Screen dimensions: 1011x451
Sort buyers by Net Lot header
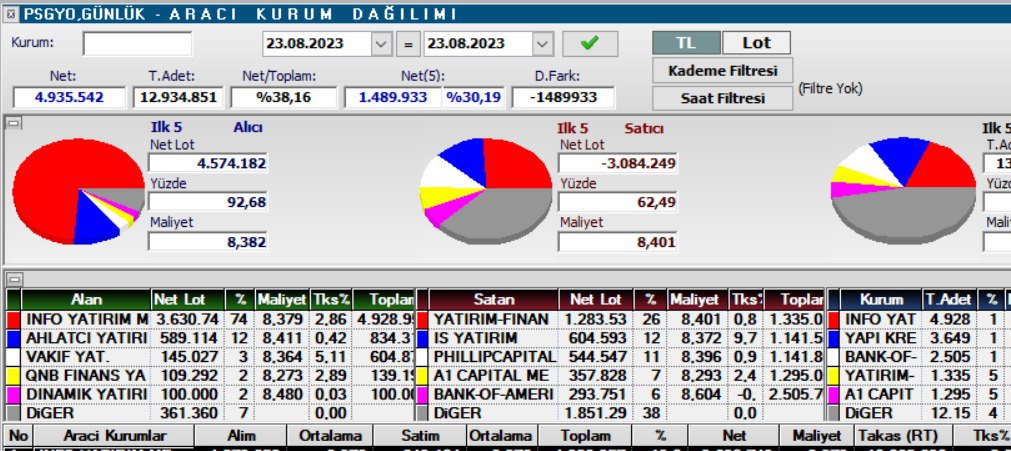pos(188,300)
